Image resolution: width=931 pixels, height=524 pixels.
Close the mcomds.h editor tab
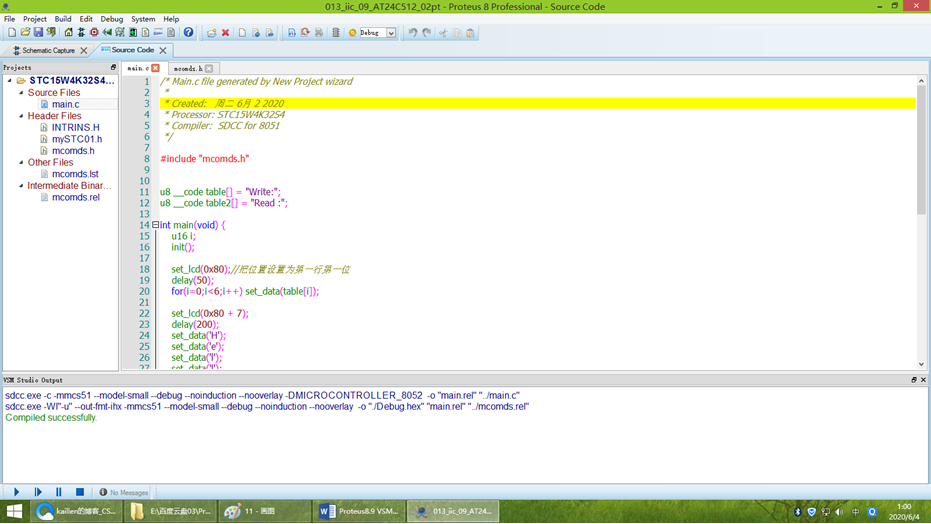pos(209,69)
